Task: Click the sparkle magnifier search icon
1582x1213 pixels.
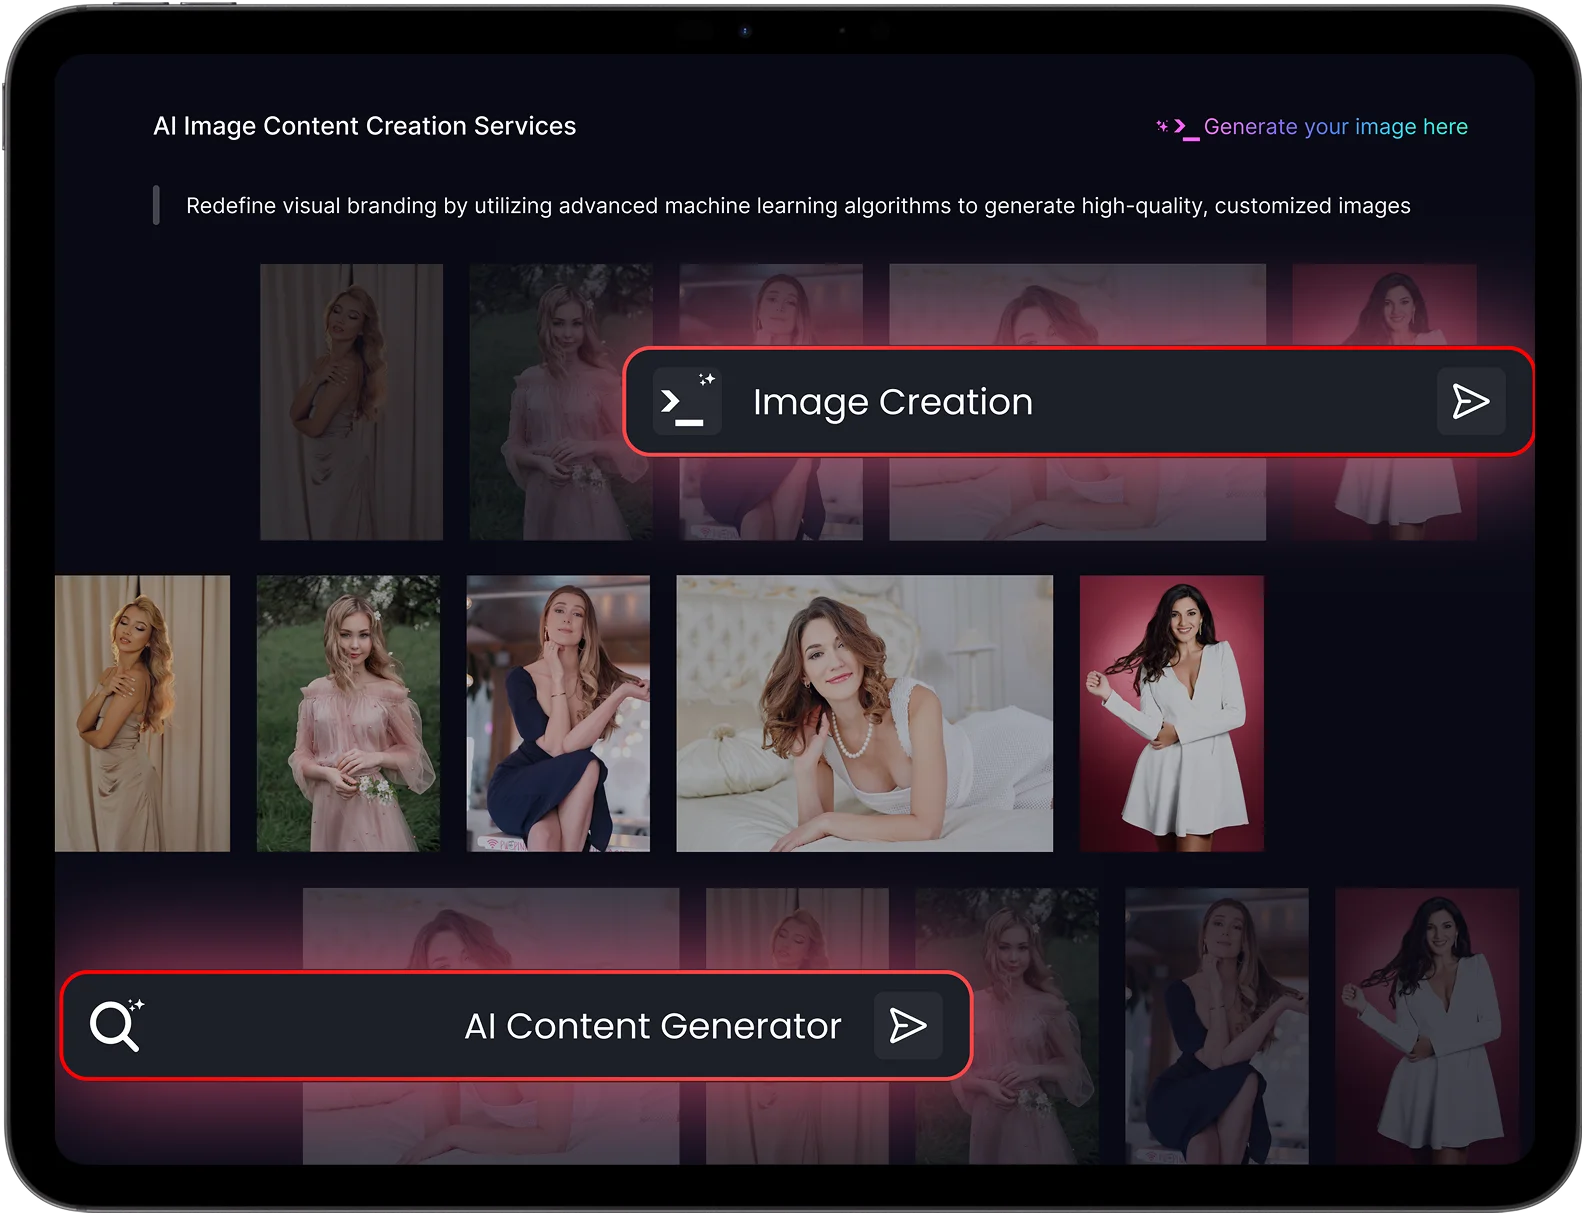Action: [117, 1025]
